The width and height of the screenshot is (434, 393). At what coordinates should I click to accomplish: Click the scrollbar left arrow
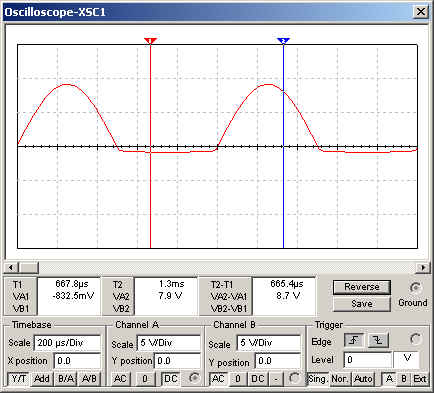point(11,267)
